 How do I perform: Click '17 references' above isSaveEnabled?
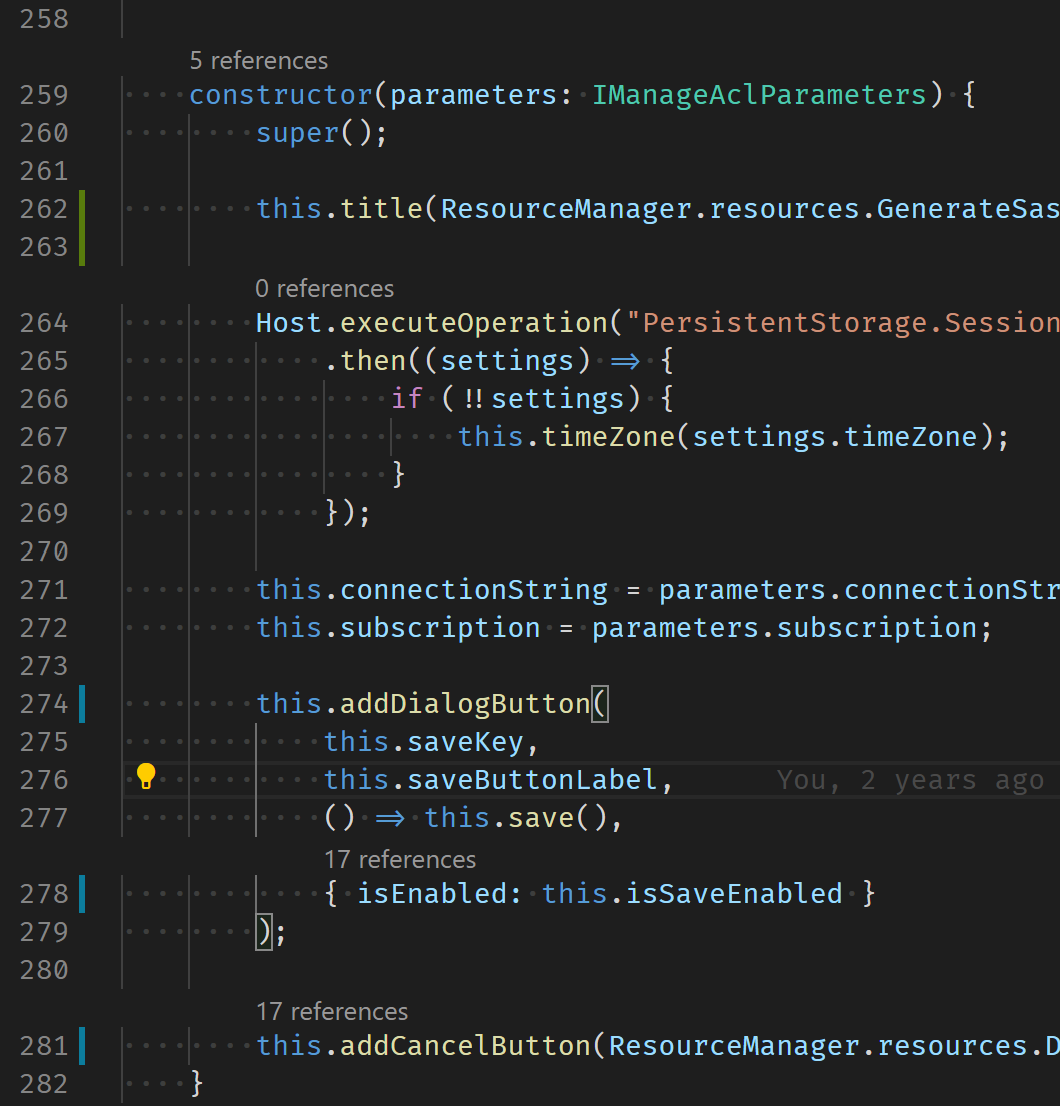point(399,859)
